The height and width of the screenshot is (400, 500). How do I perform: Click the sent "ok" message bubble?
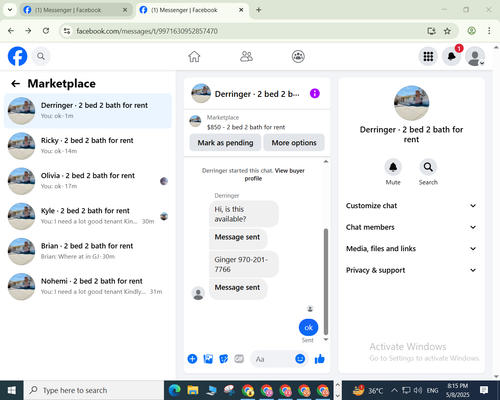(x=308, y=327)
